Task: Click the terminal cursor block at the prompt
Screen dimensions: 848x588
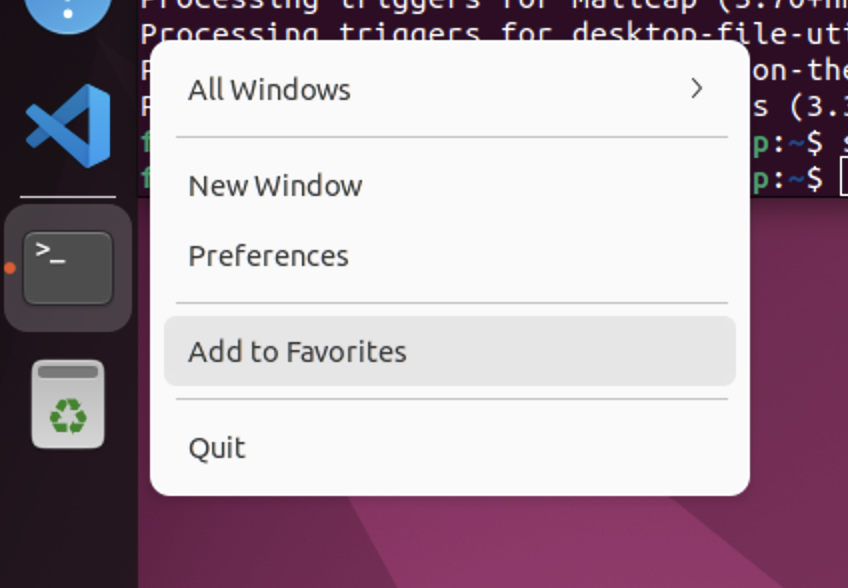Action: 844,178
